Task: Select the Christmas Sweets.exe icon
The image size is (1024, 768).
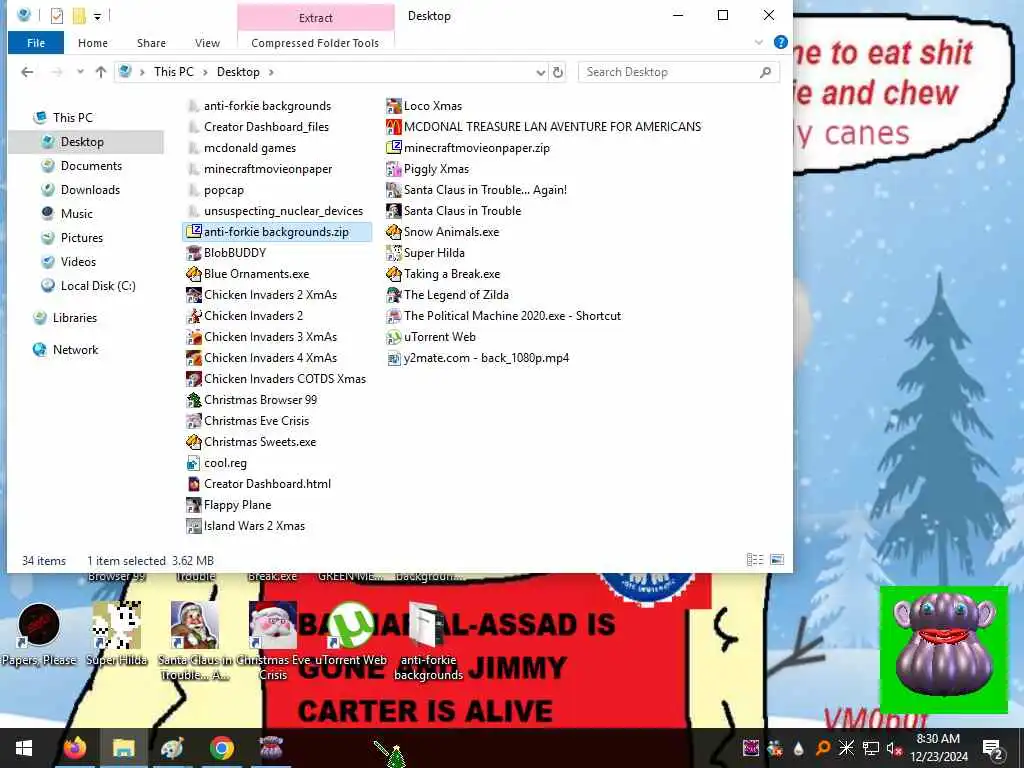Action: point(193,441)
